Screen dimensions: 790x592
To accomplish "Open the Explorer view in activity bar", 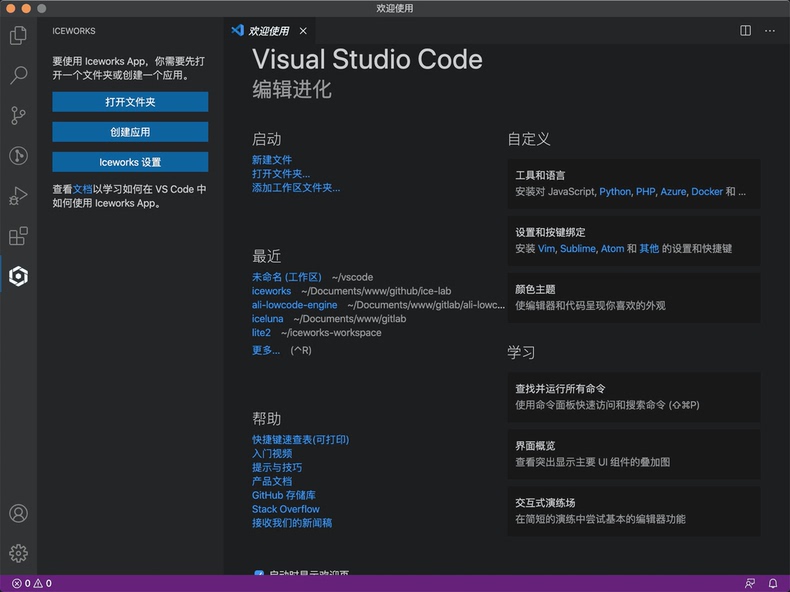I will (x=18, y=36).
